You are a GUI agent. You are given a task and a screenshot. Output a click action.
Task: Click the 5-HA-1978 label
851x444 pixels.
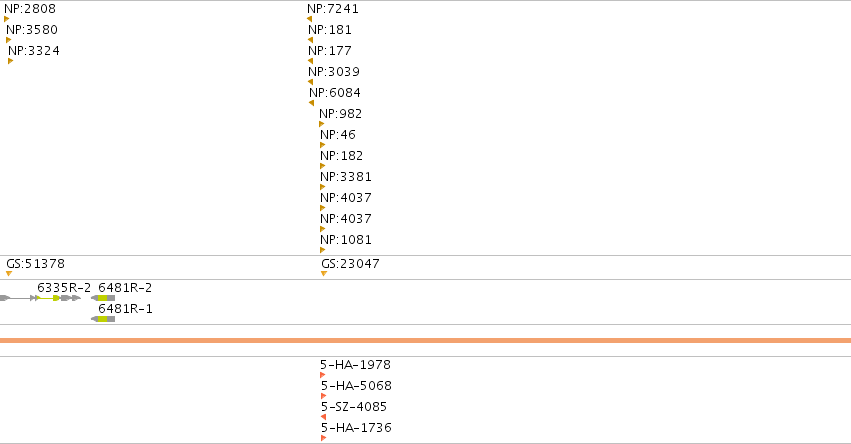pyautogui.click(x=355, y=365)
